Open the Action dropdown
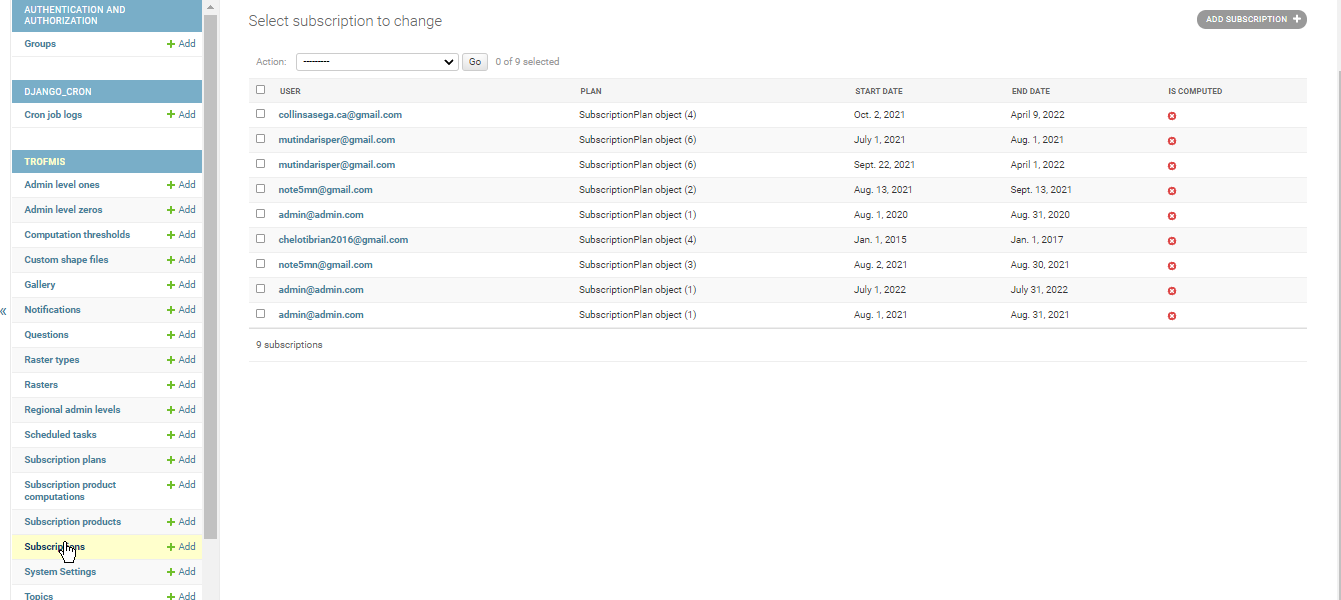Viewport: 1341px width, 600px height. tap(377, 62)
